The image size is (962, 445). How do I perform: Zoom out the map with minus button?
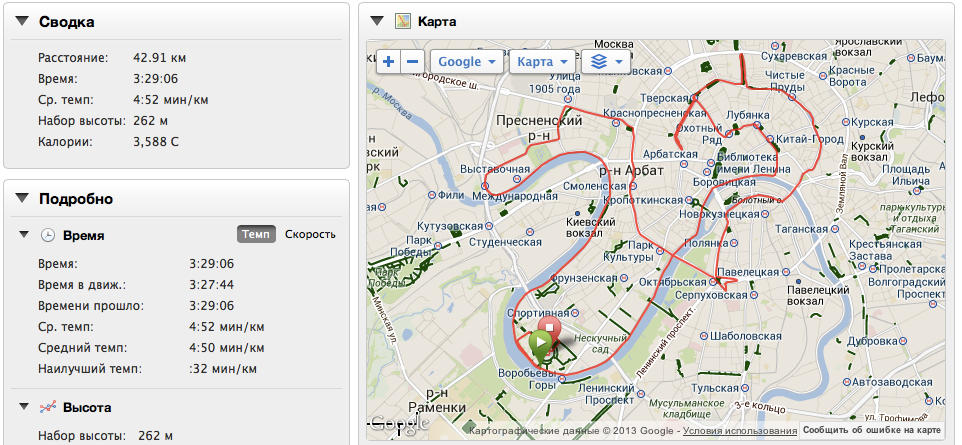(x=412, y=61)
